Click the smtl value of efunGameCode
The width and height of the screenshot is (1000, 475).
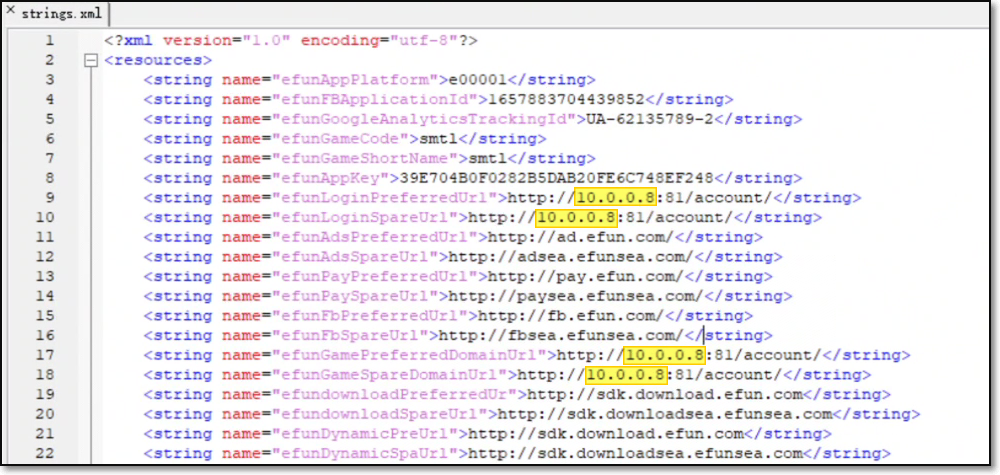click(x=438, y=140)
